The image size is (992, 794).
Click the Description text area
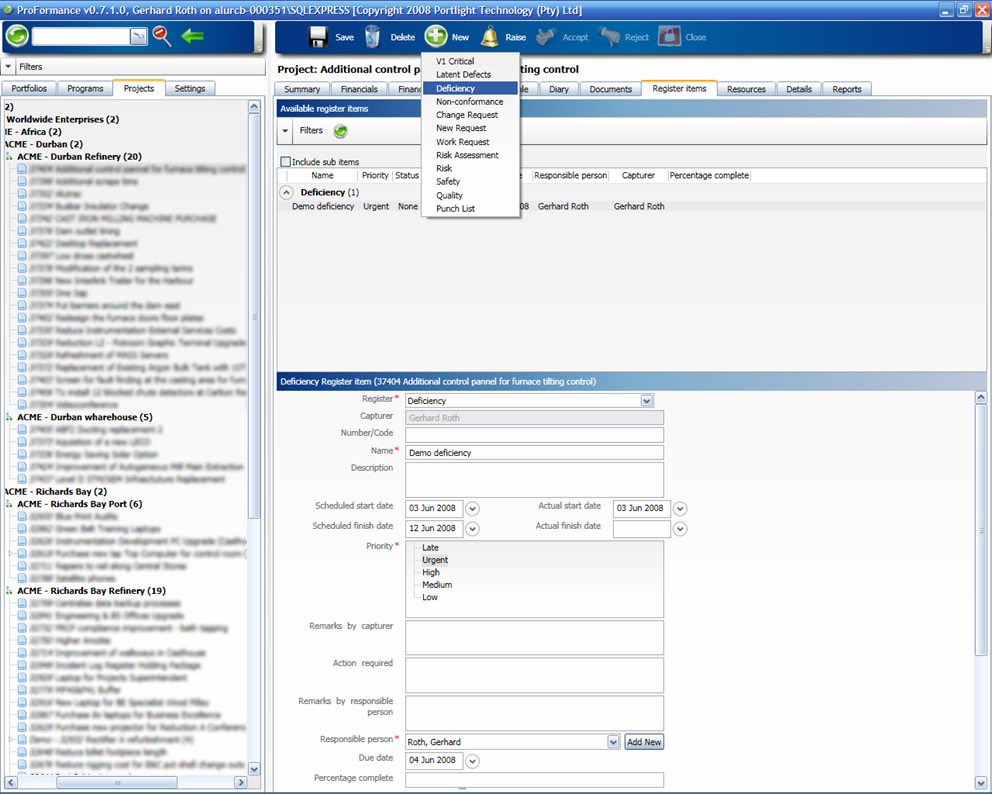point(535,480)
